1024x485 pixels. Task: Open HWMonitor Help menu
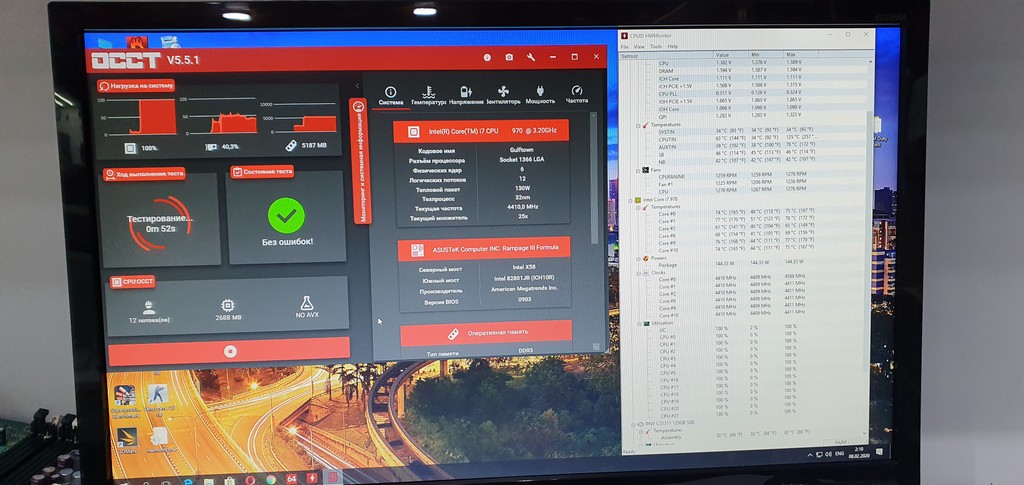pyautogui.click(x=673, y=47)
